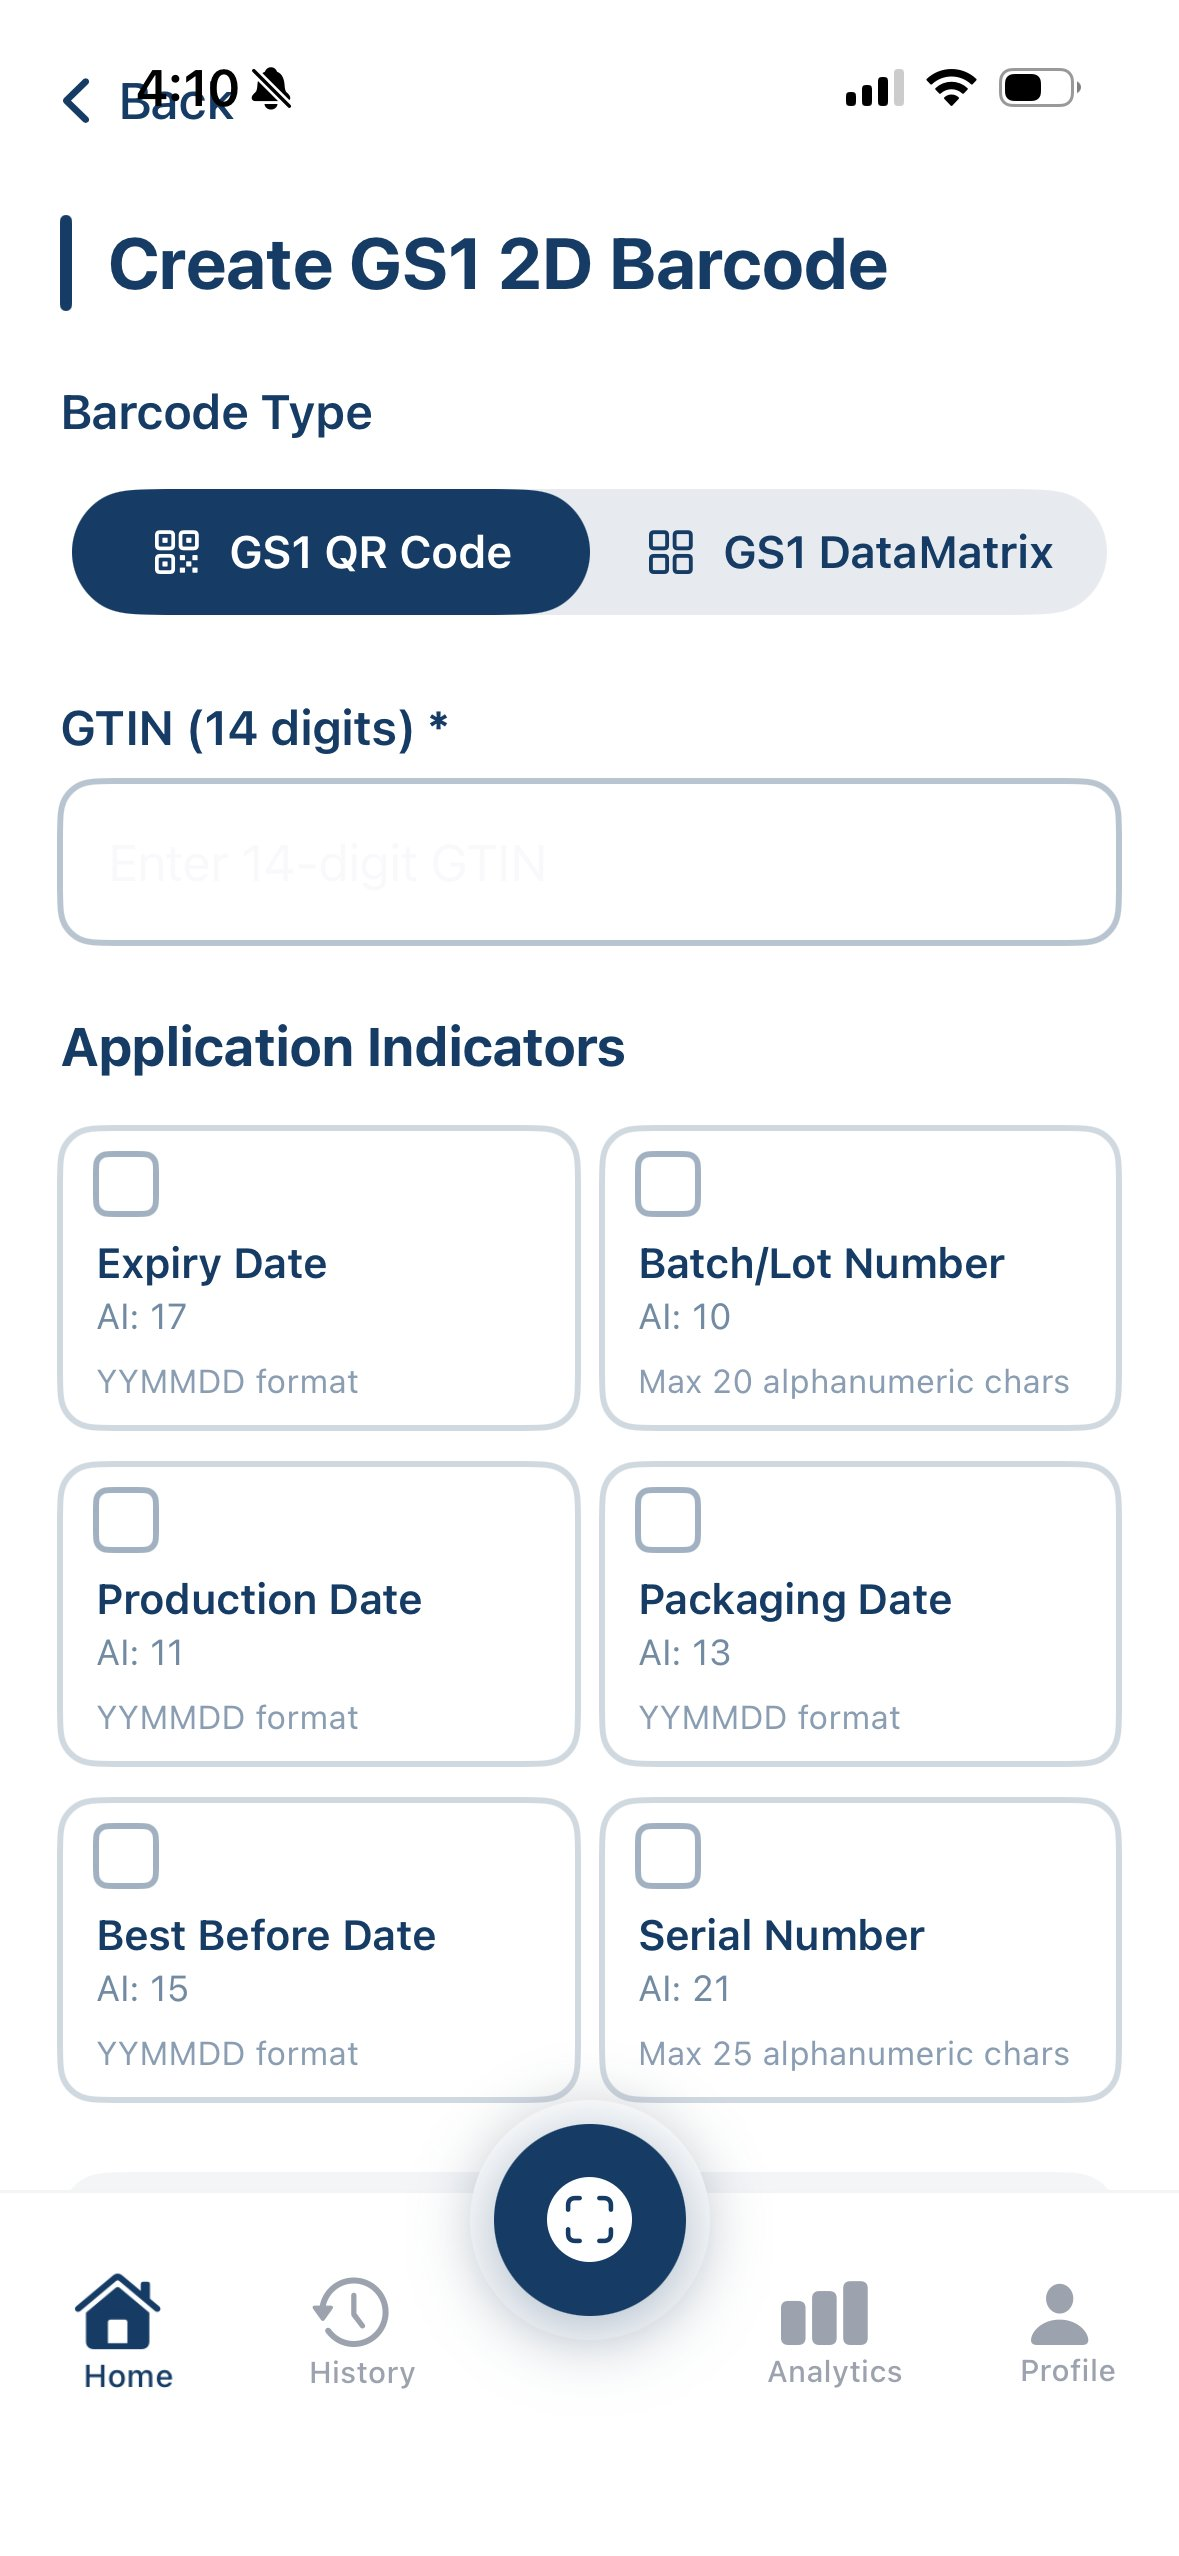Image resolution: width=1179 pixels, height=2556 pixels.
Task: Tap the 'AI: 15' label
Action: [x=143, y=1989]
